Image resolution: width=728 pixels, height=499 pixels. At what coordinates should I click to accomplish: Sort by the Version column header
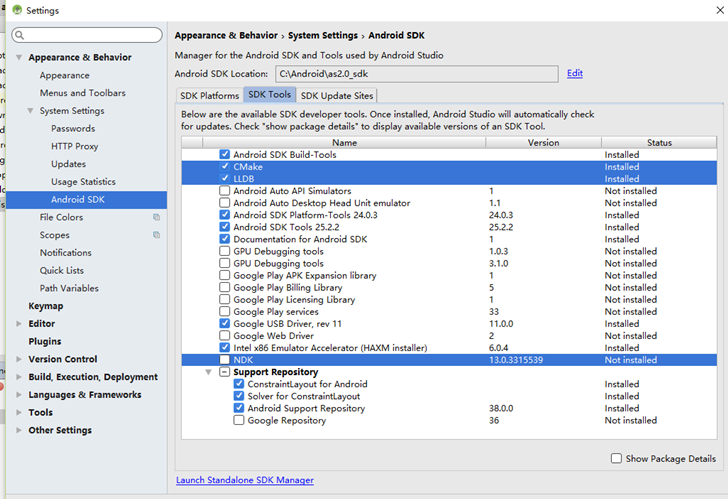click(543, 143)
